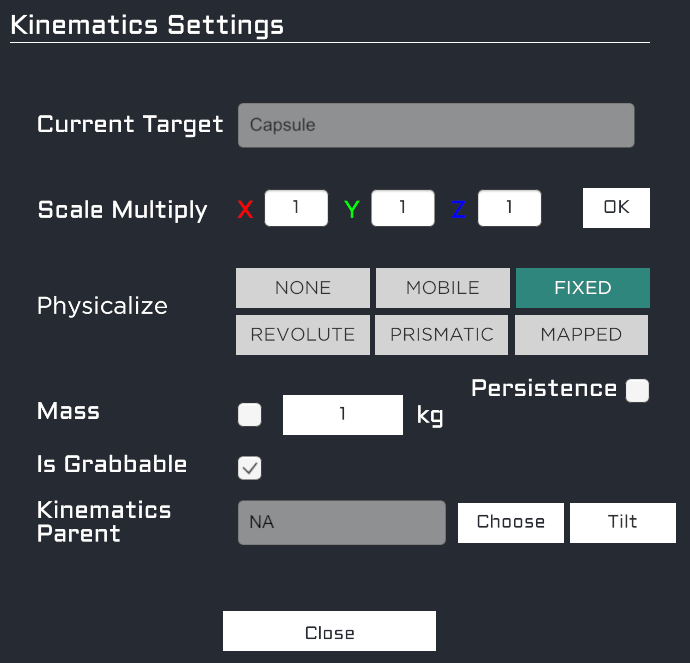
Task: Select the FIXED physicalize option
Action: coord(582,288)
